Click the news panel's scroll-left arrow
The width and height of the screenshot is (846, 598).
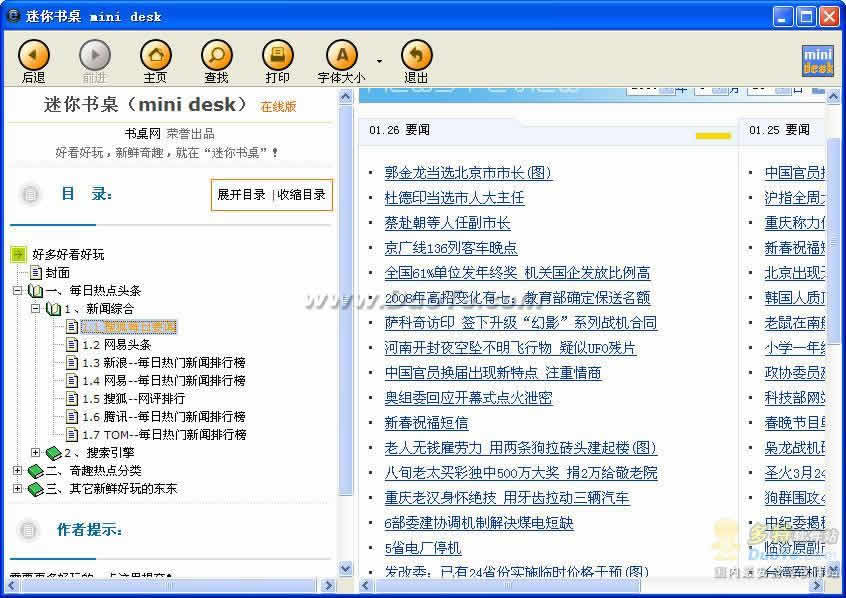[x=365, y=586]
